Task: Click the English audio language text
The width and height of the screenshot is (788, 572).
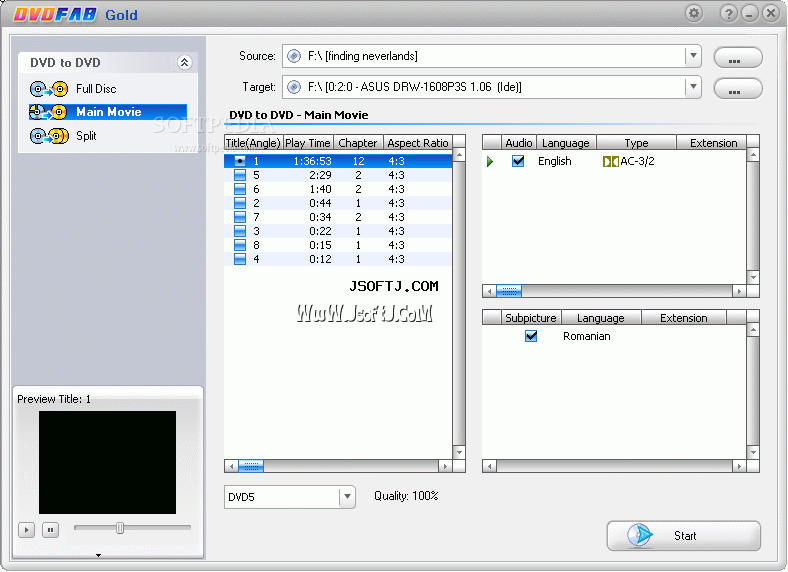Action: coord(555,161)
